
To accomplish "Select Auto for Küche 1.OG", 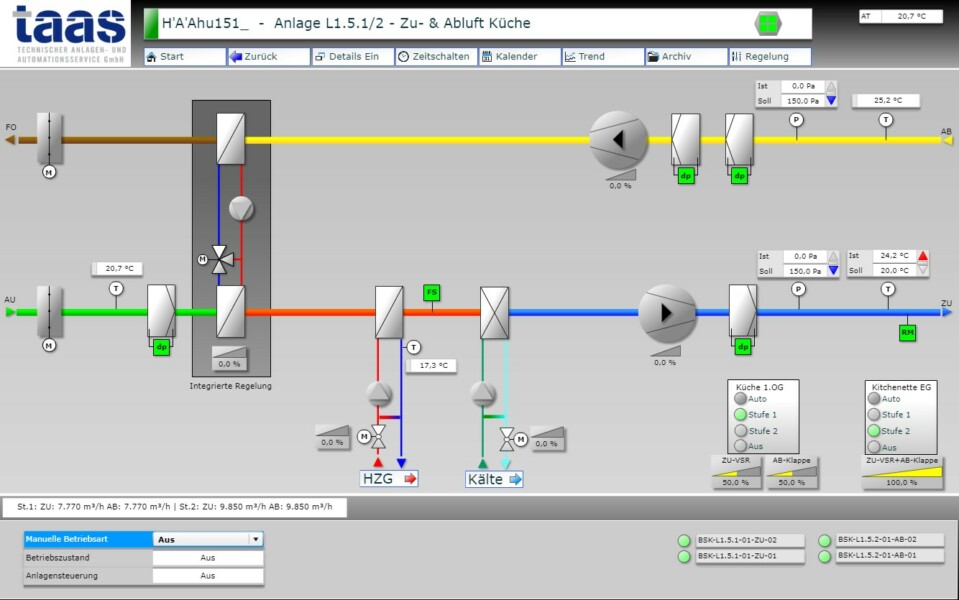I will coord(741,398).
